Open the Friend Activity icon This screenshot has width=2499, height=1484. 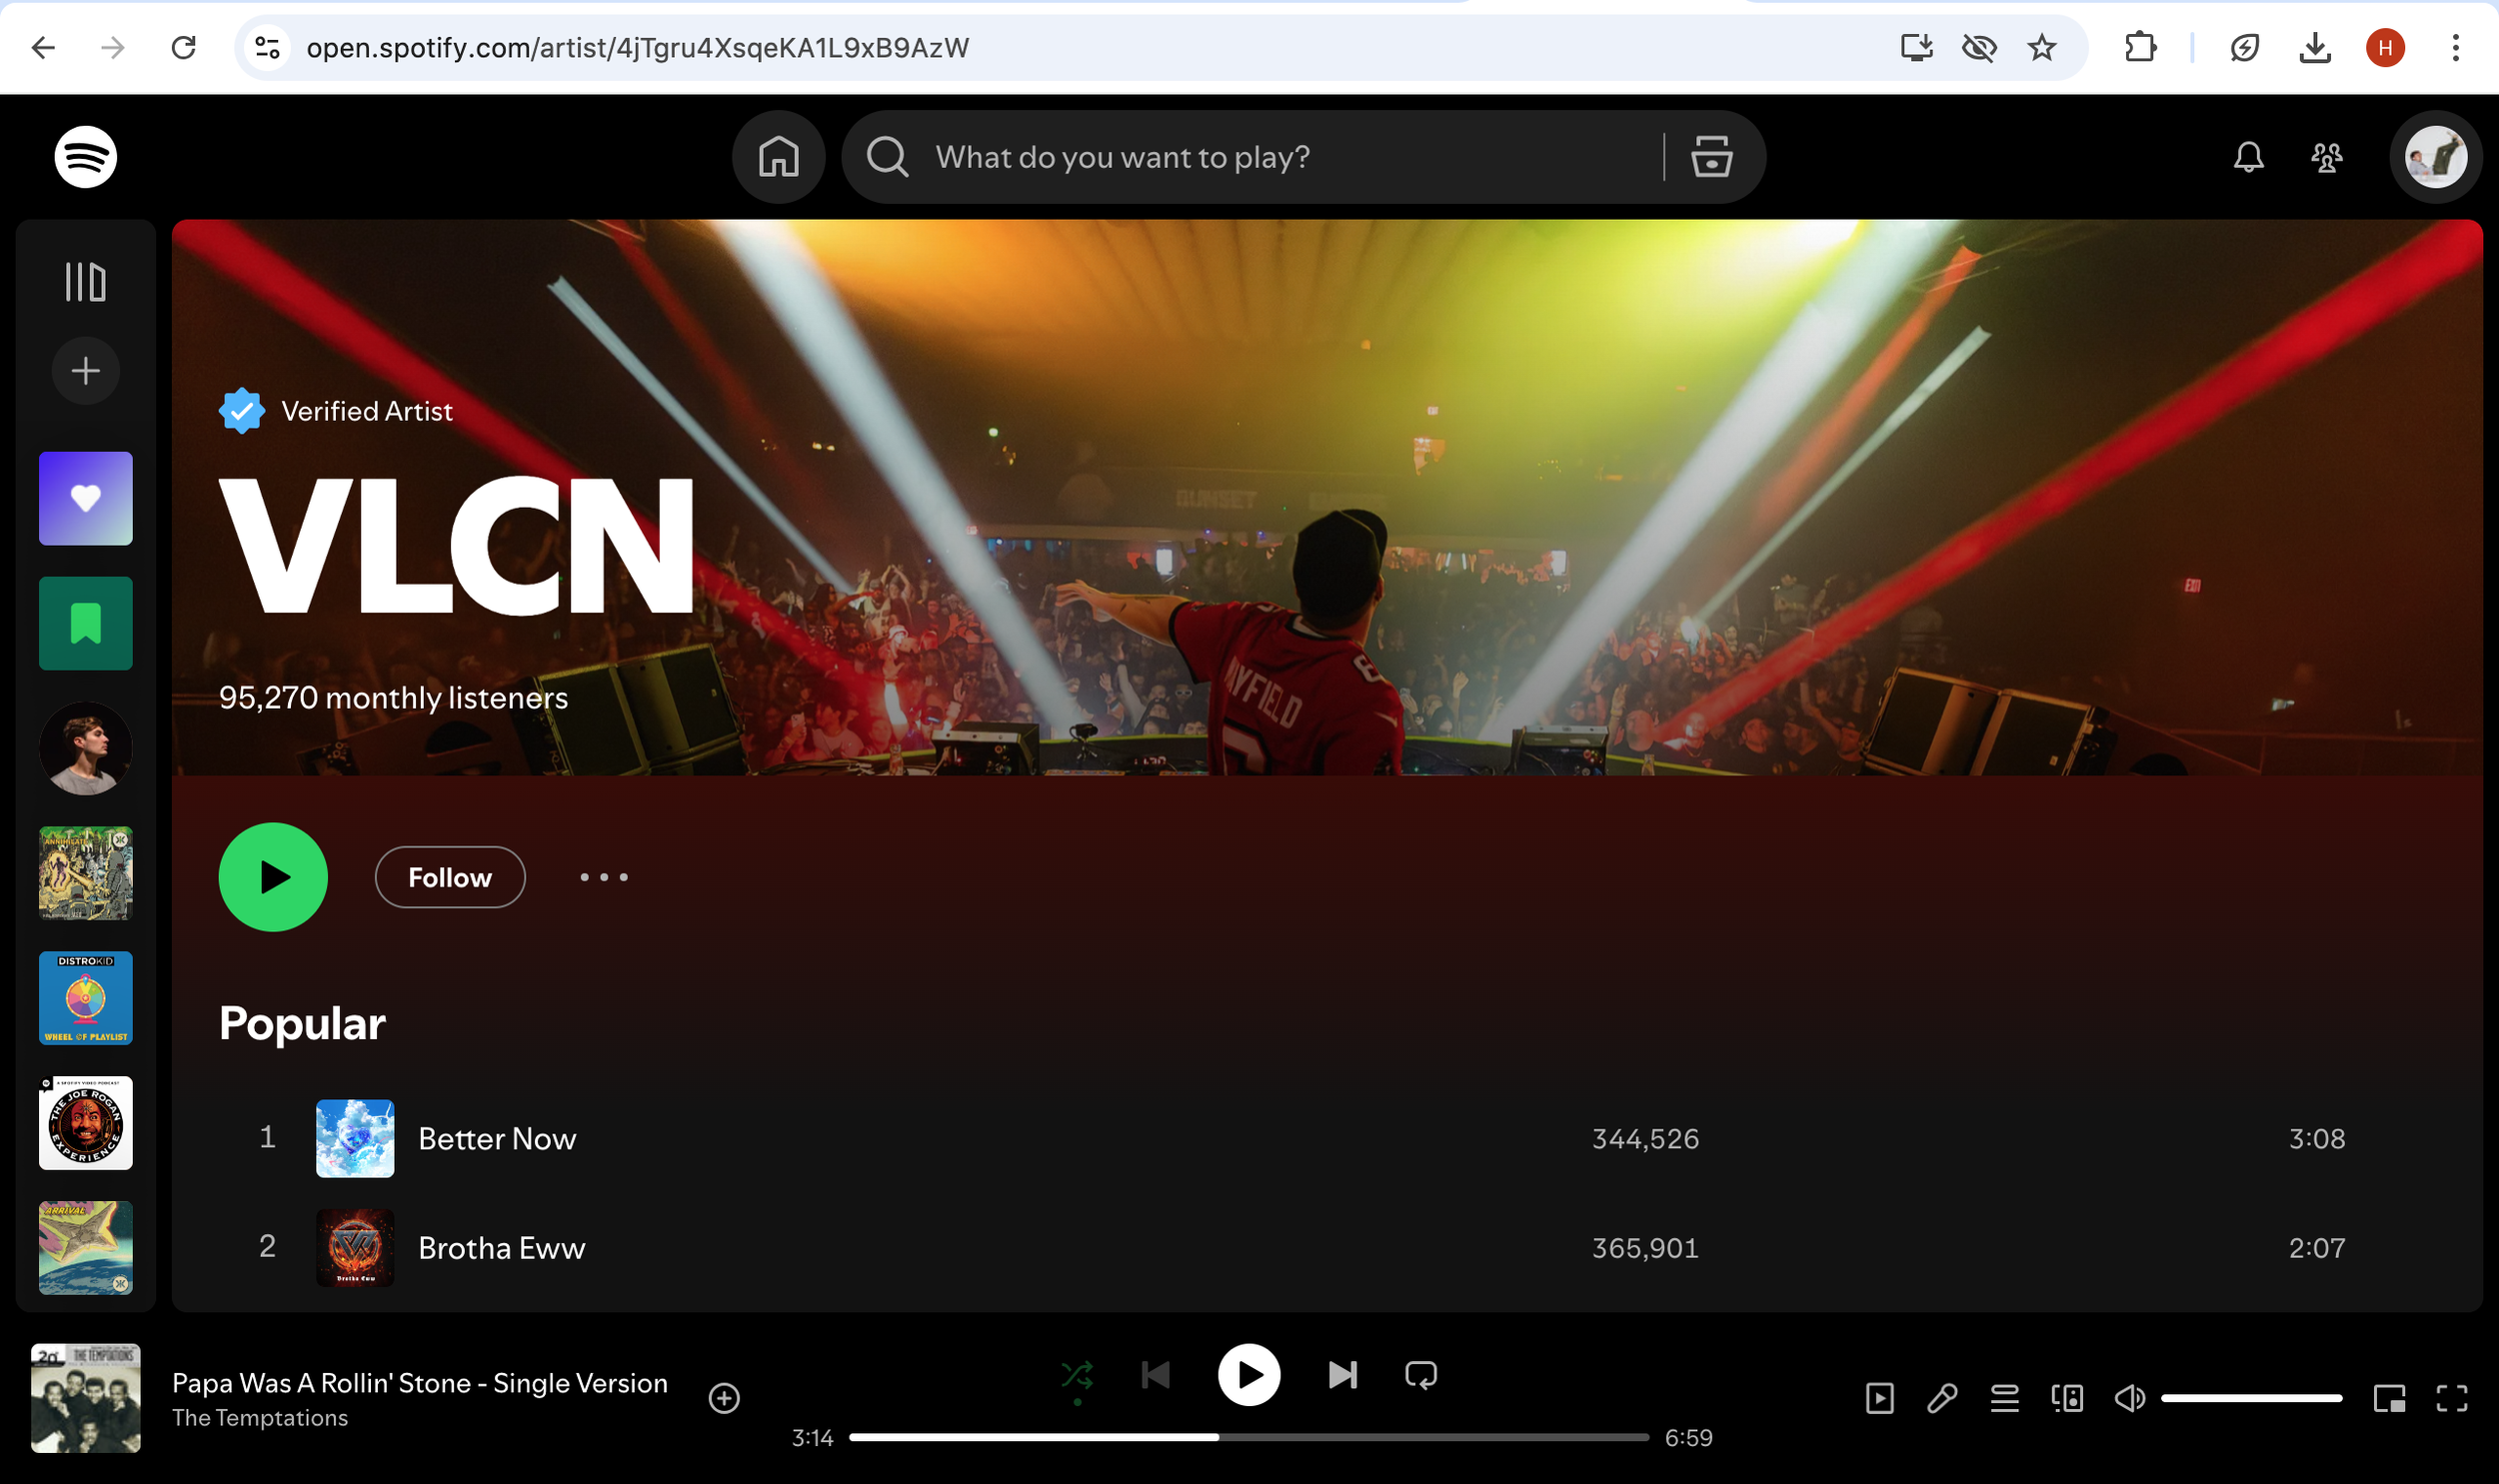[x=2326, y=157]
